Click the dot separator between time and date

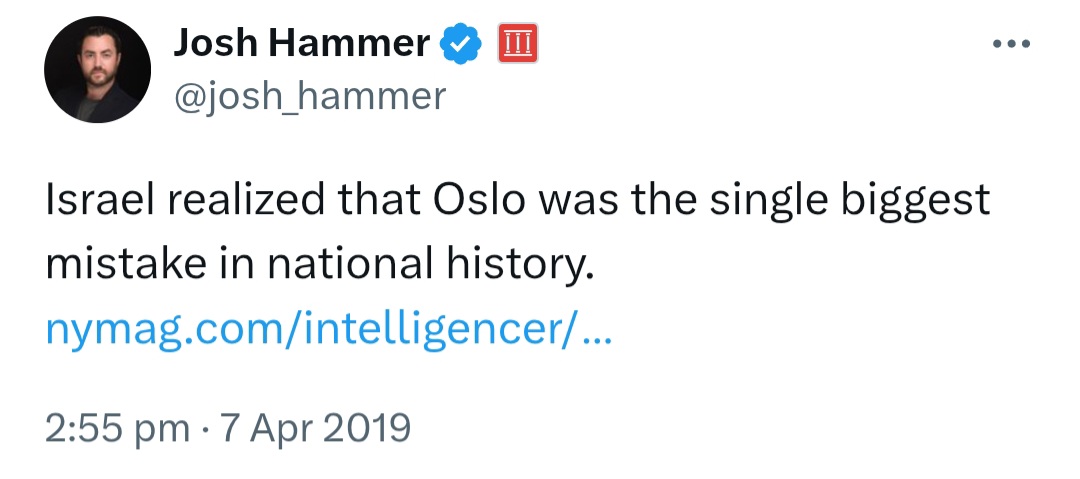coord(204,429)
